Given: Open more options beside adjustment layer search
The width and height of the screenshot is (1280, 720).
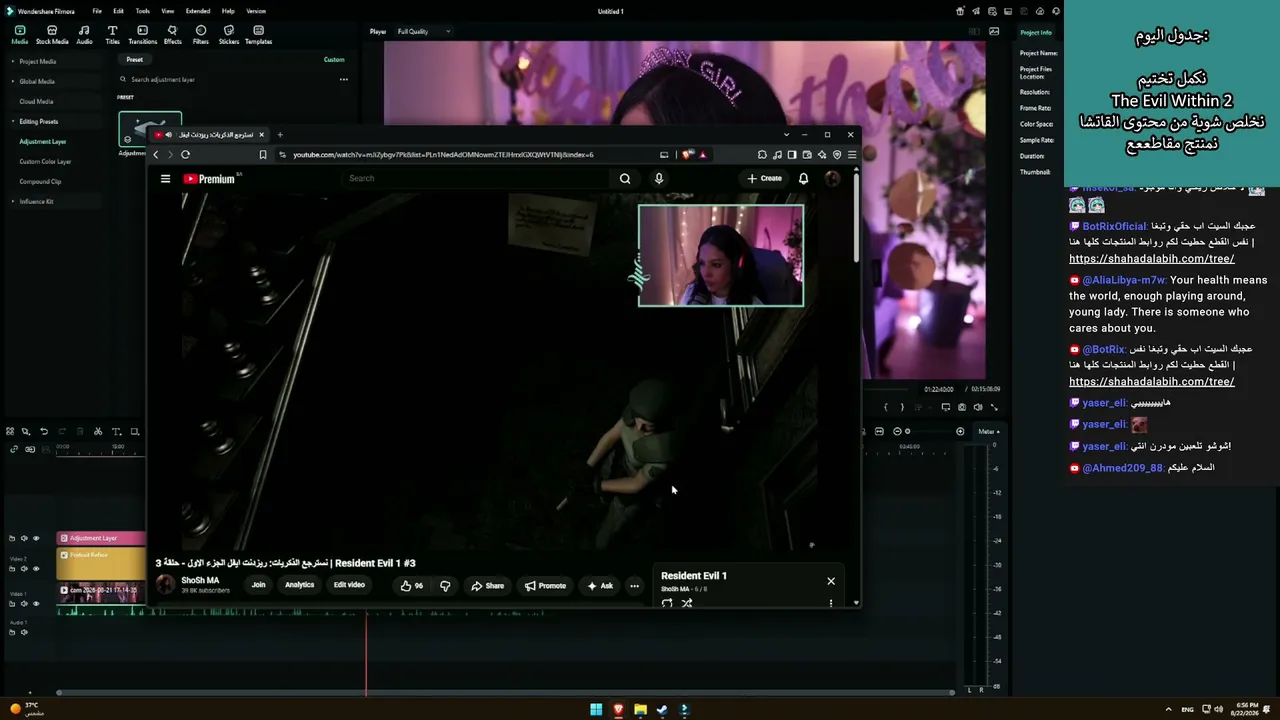Looking at the screenshot, I should tap(343, 80).
